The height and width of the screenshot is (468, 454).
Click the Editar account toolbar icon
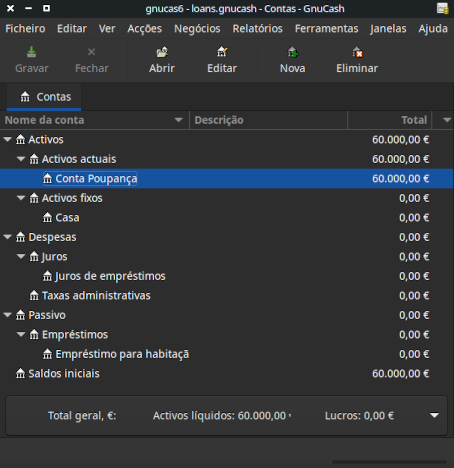pyautogui.click(x=222, y=52)
